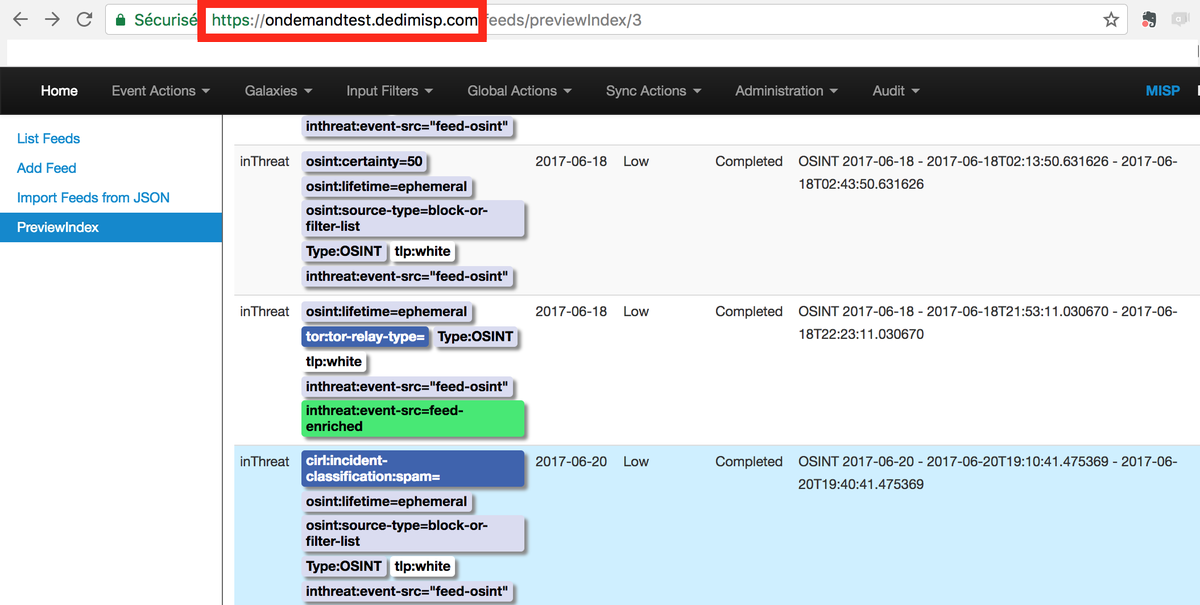1200x605 pixels.
Task: Toggle the green inthreat:event-src=feed-enriched tag
Action: [x=413, y=418]
